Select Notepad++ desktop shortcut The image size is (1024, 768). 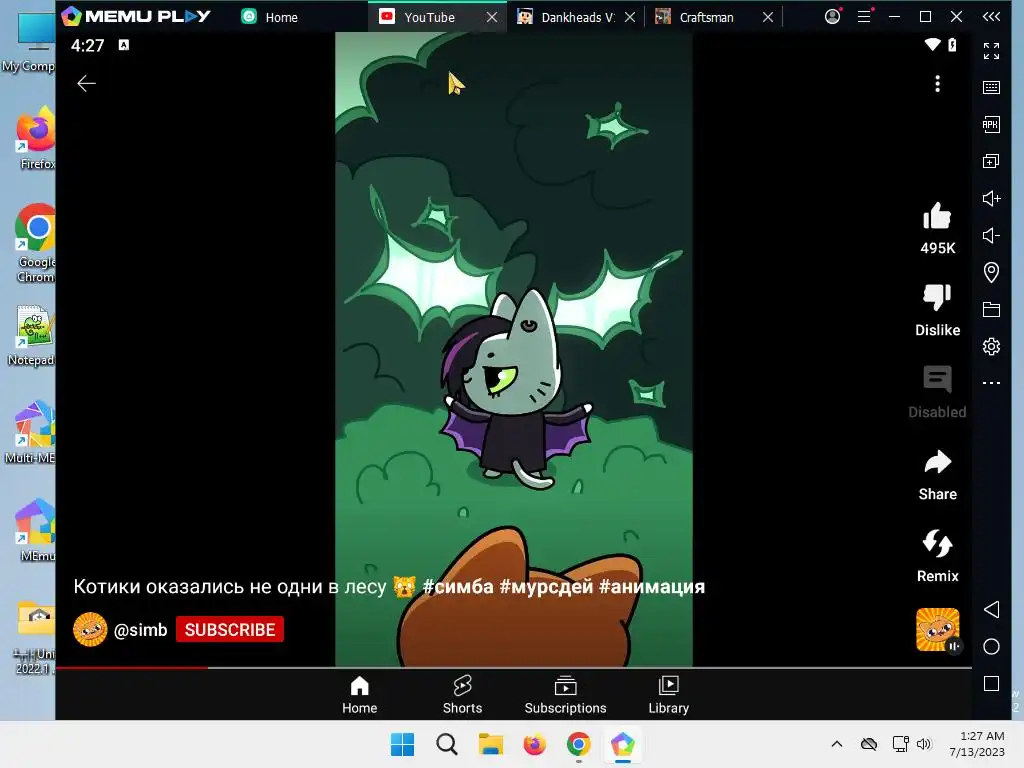31,336
